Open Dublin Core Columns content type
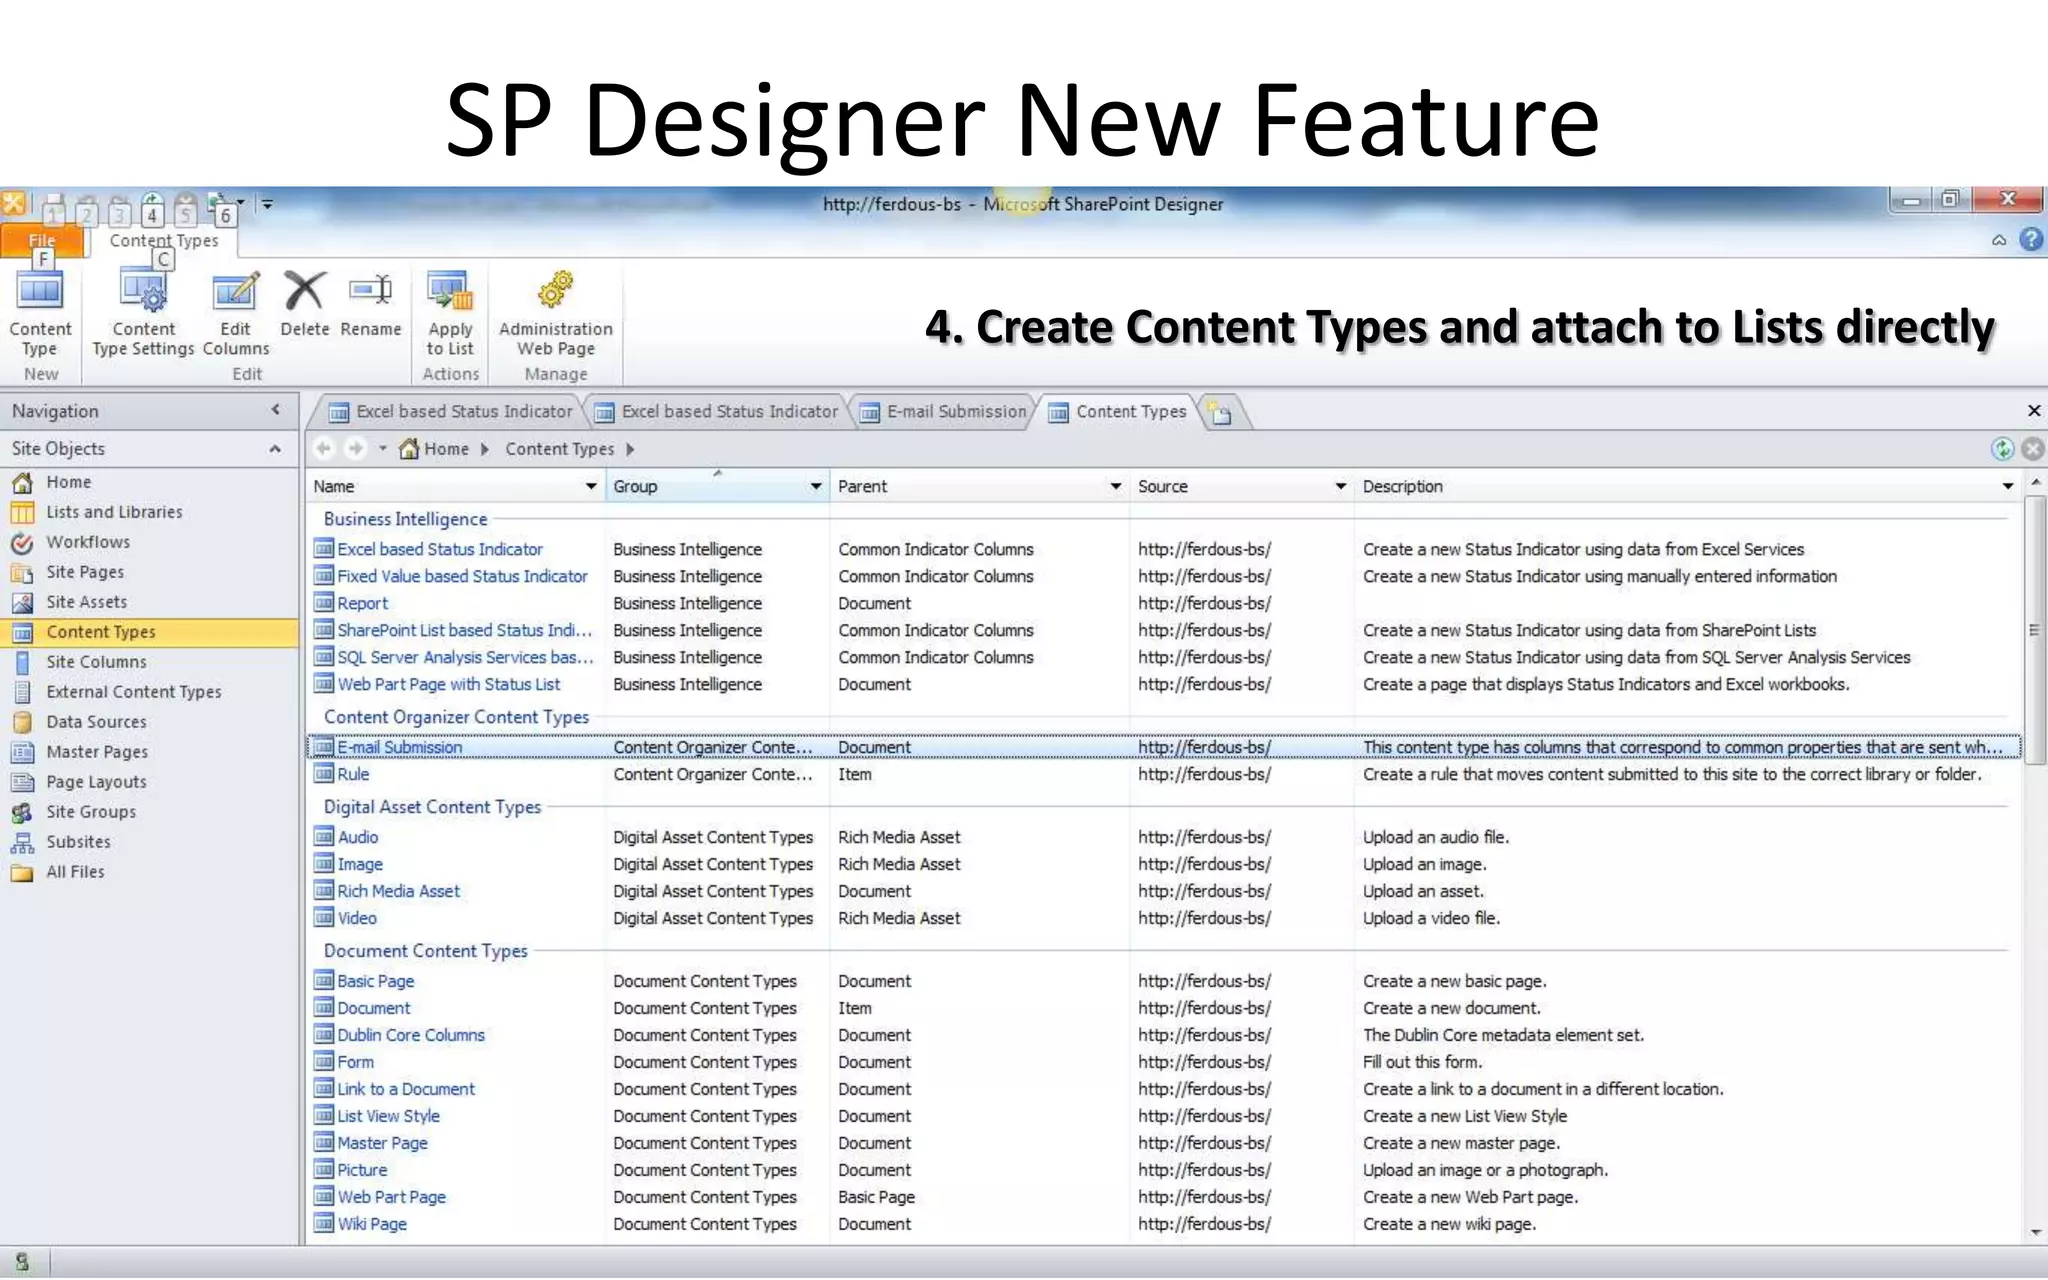2048x1280 pixels. tap(410, 1035)
